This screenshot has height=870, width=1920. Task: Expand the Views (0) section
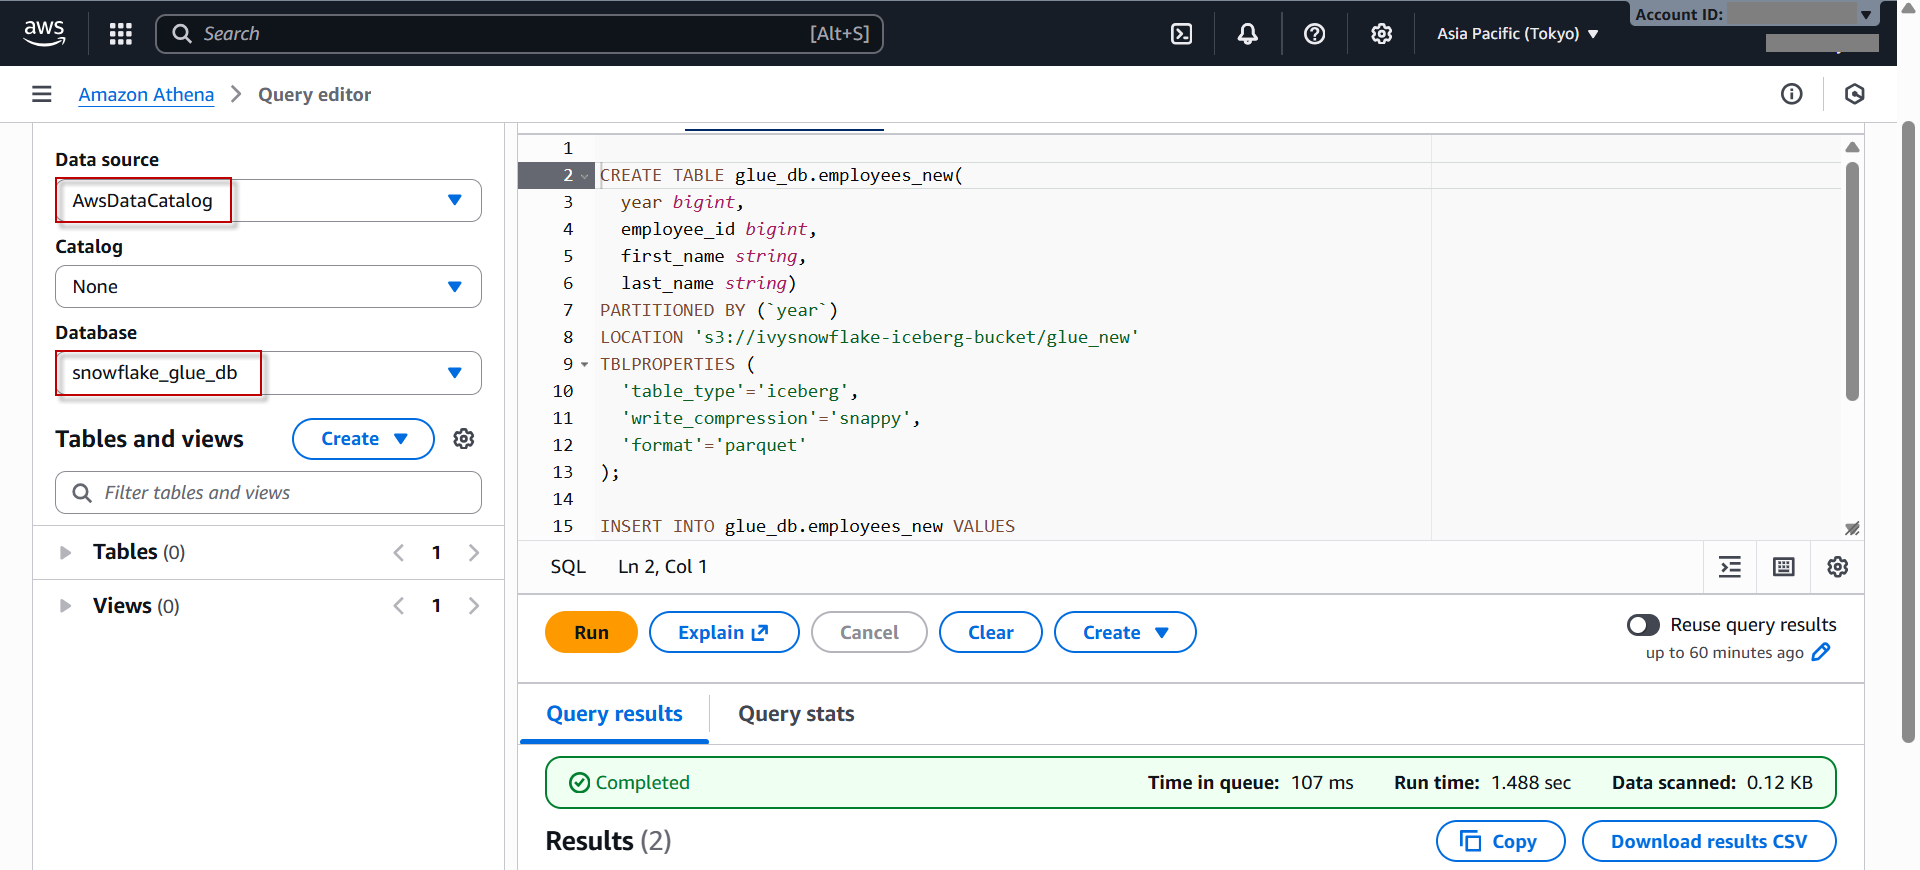(x=65, y=606)
